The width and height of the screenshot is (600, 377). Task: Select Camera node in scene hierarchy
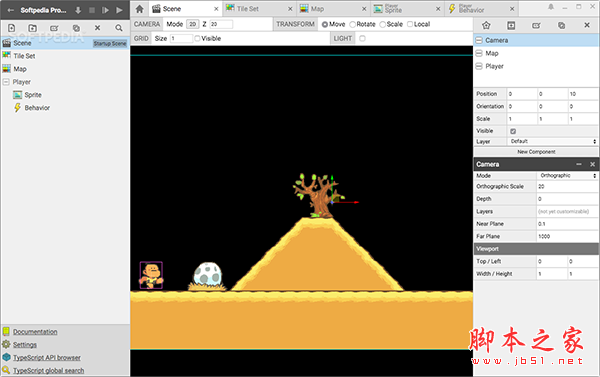tap(536, 40)
